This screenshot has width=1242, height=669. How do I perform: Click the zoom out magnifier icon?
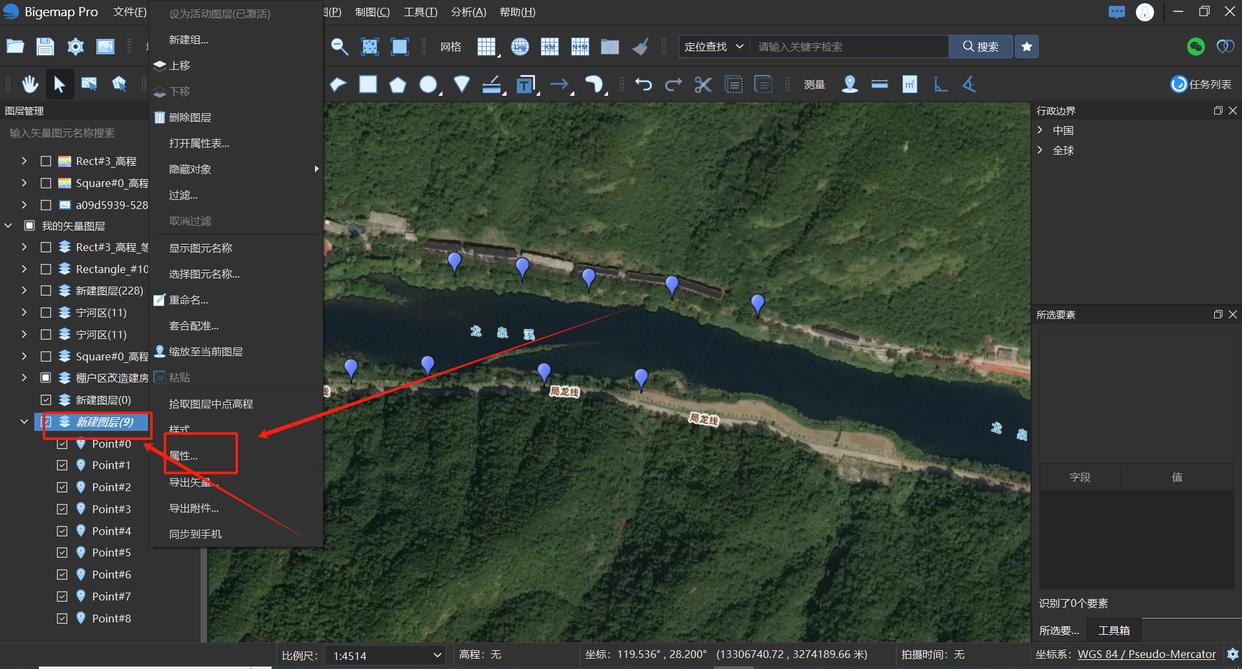pos(340,46)
